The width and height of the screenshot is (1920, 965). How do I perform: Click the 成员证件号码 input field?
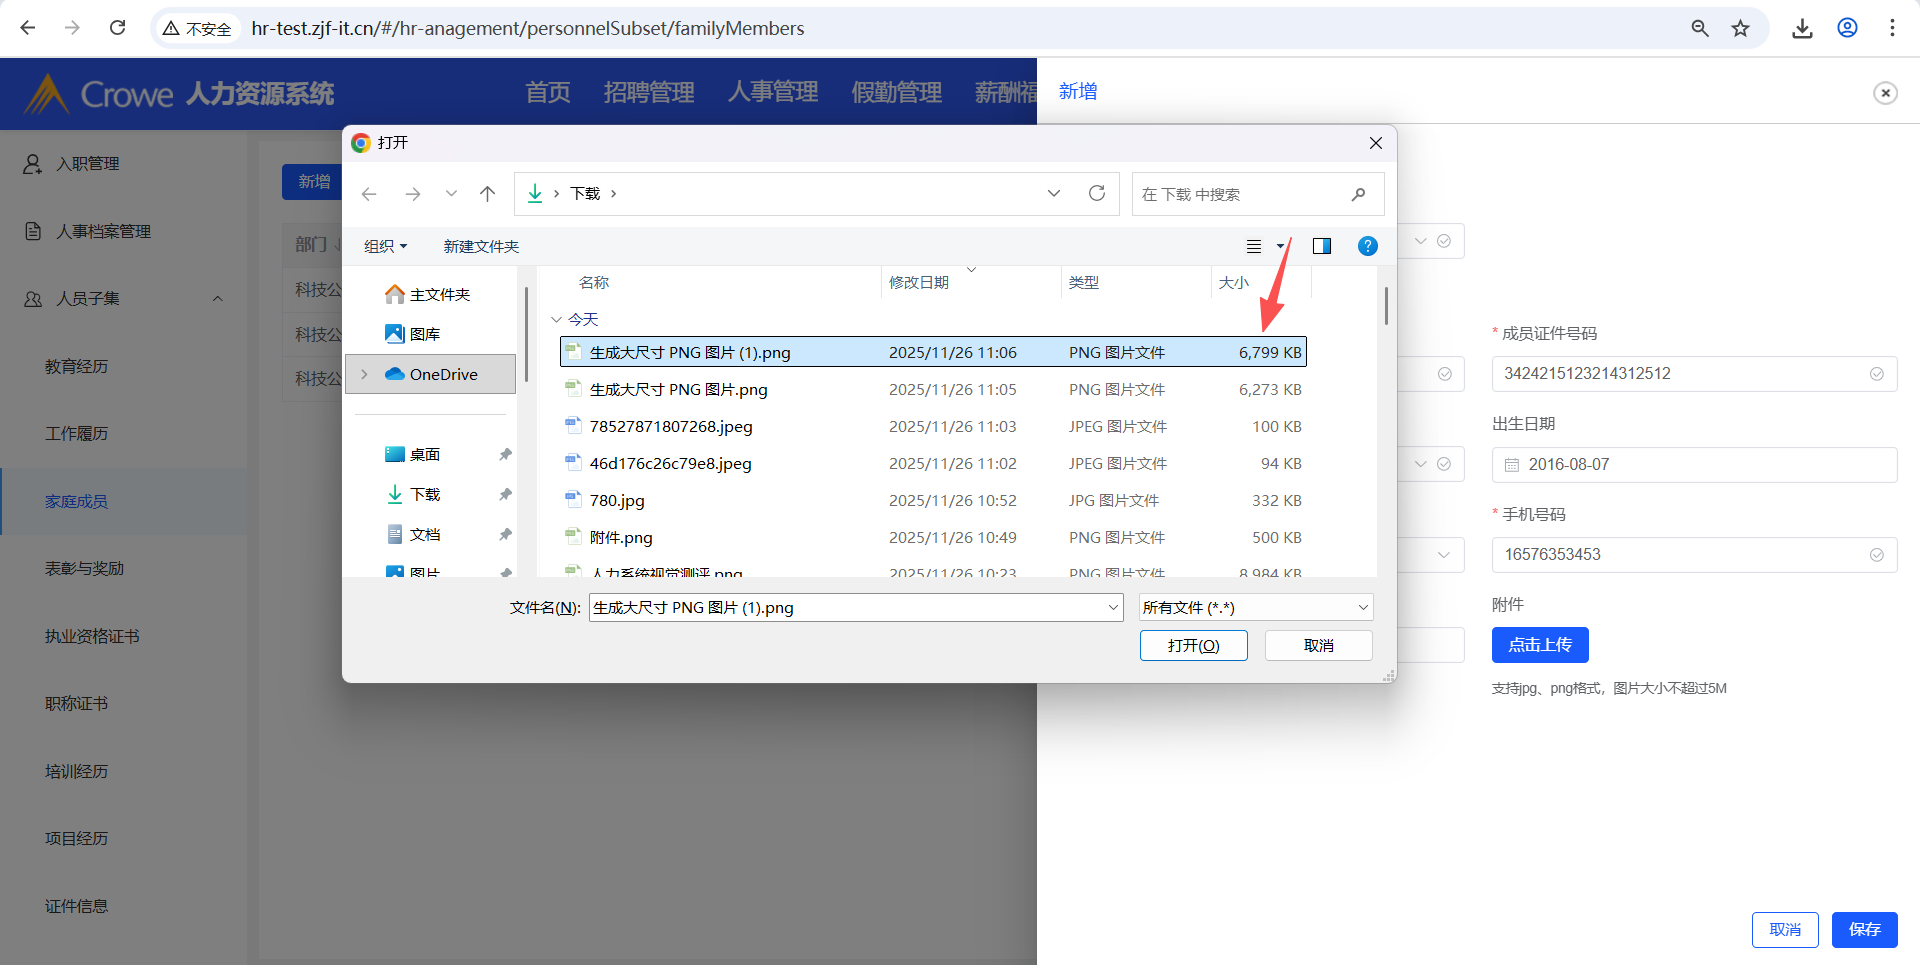[x=1694, y=374]
